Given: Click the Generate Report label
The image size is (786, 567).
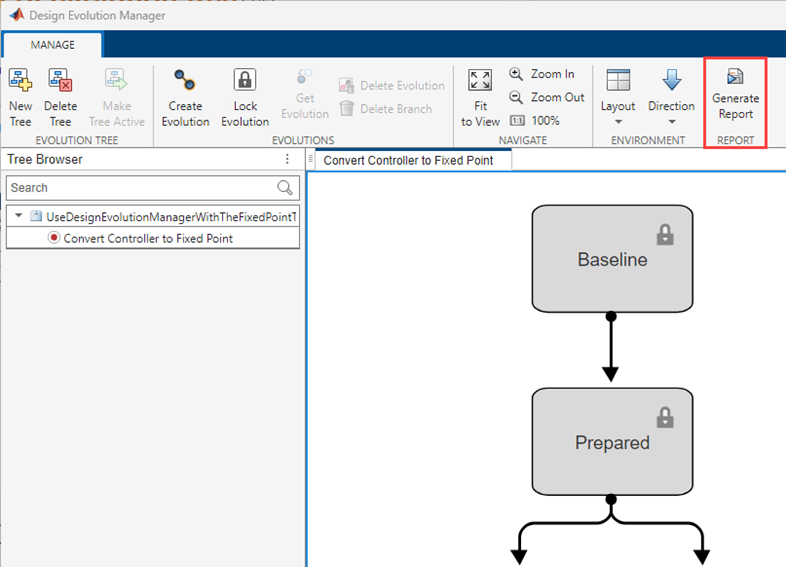Looking at the screenshot, I should coord(735,106).
